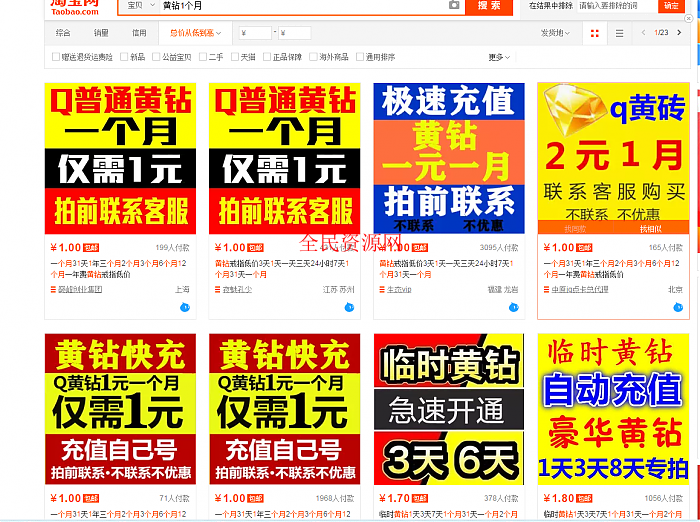700x522 pixels.
Task: Open the 宝贝 search type dropdown
Action: point(139,6)
